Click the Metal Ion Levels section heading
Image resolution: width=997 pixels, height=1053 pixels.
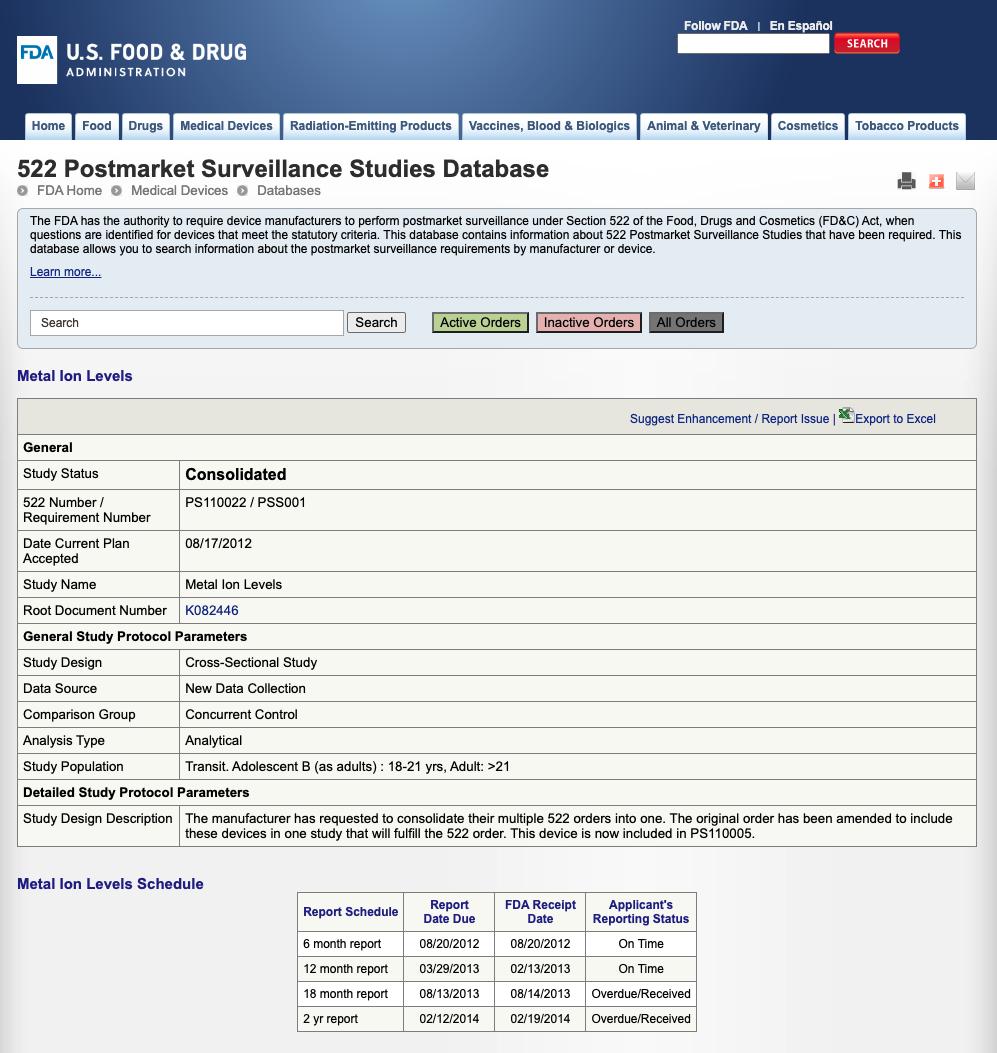[75, 376]
